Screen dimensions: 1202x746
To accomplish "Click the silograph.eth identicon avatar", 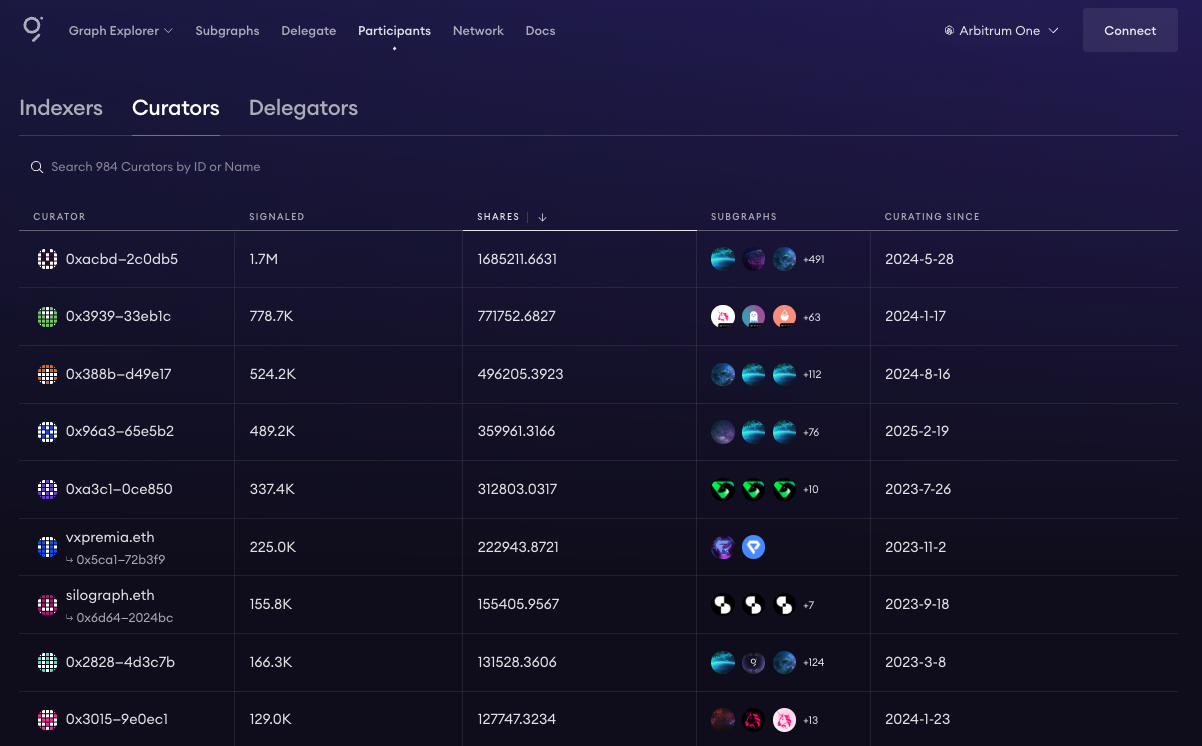I will [47, 605].
